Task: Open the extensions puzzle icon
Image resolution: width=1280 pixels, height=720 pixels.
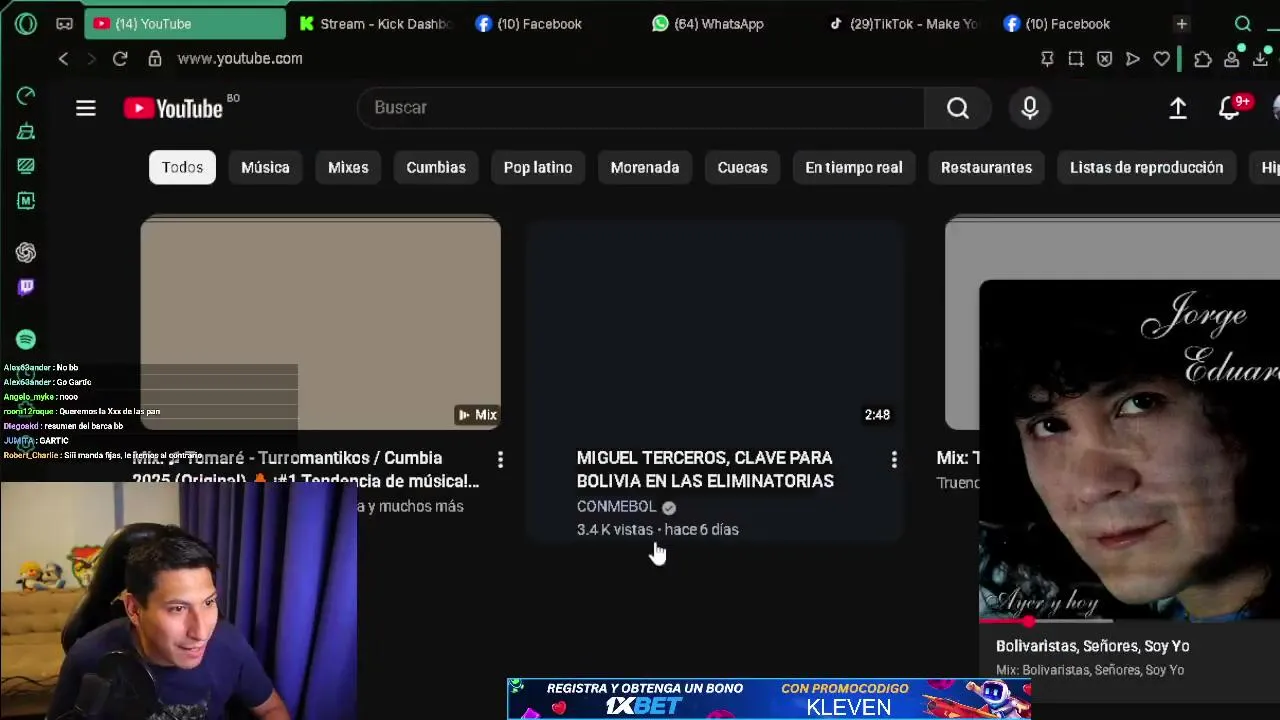Action: (x=1203, y=59)
